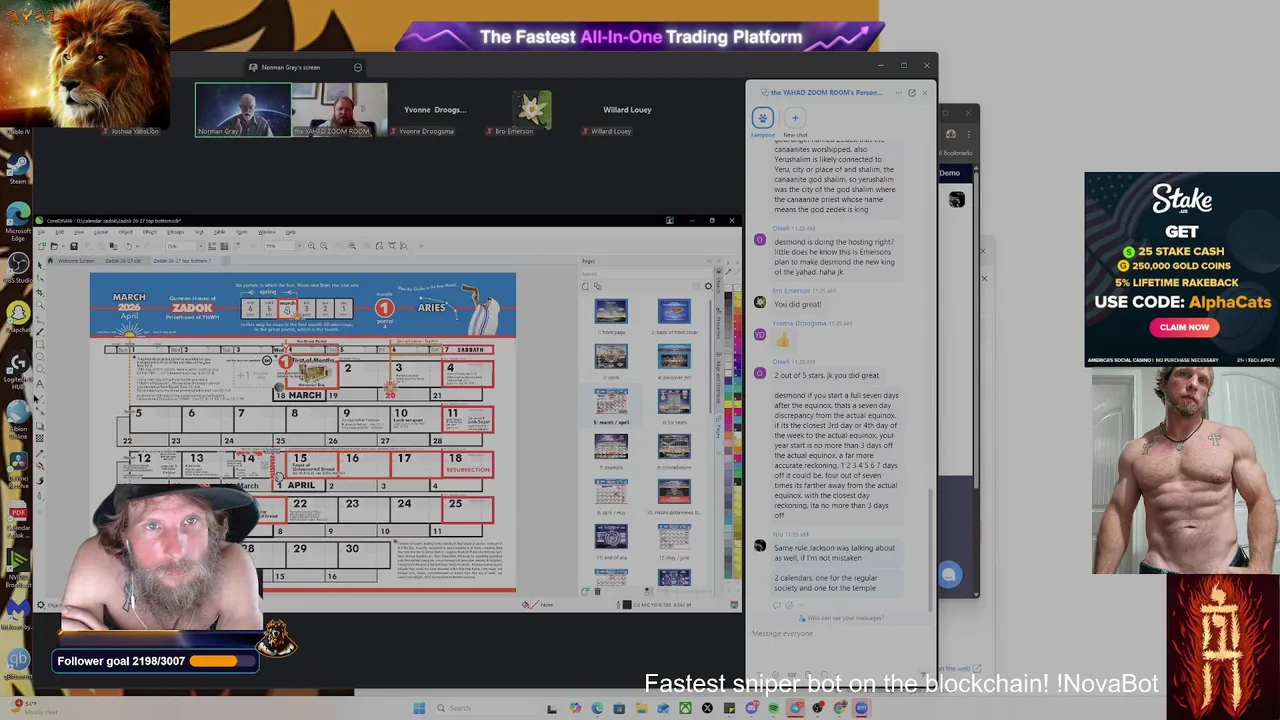
Task: Select the YAHAD ZOOM ROOM video tile
Action: tap(340, 109)
